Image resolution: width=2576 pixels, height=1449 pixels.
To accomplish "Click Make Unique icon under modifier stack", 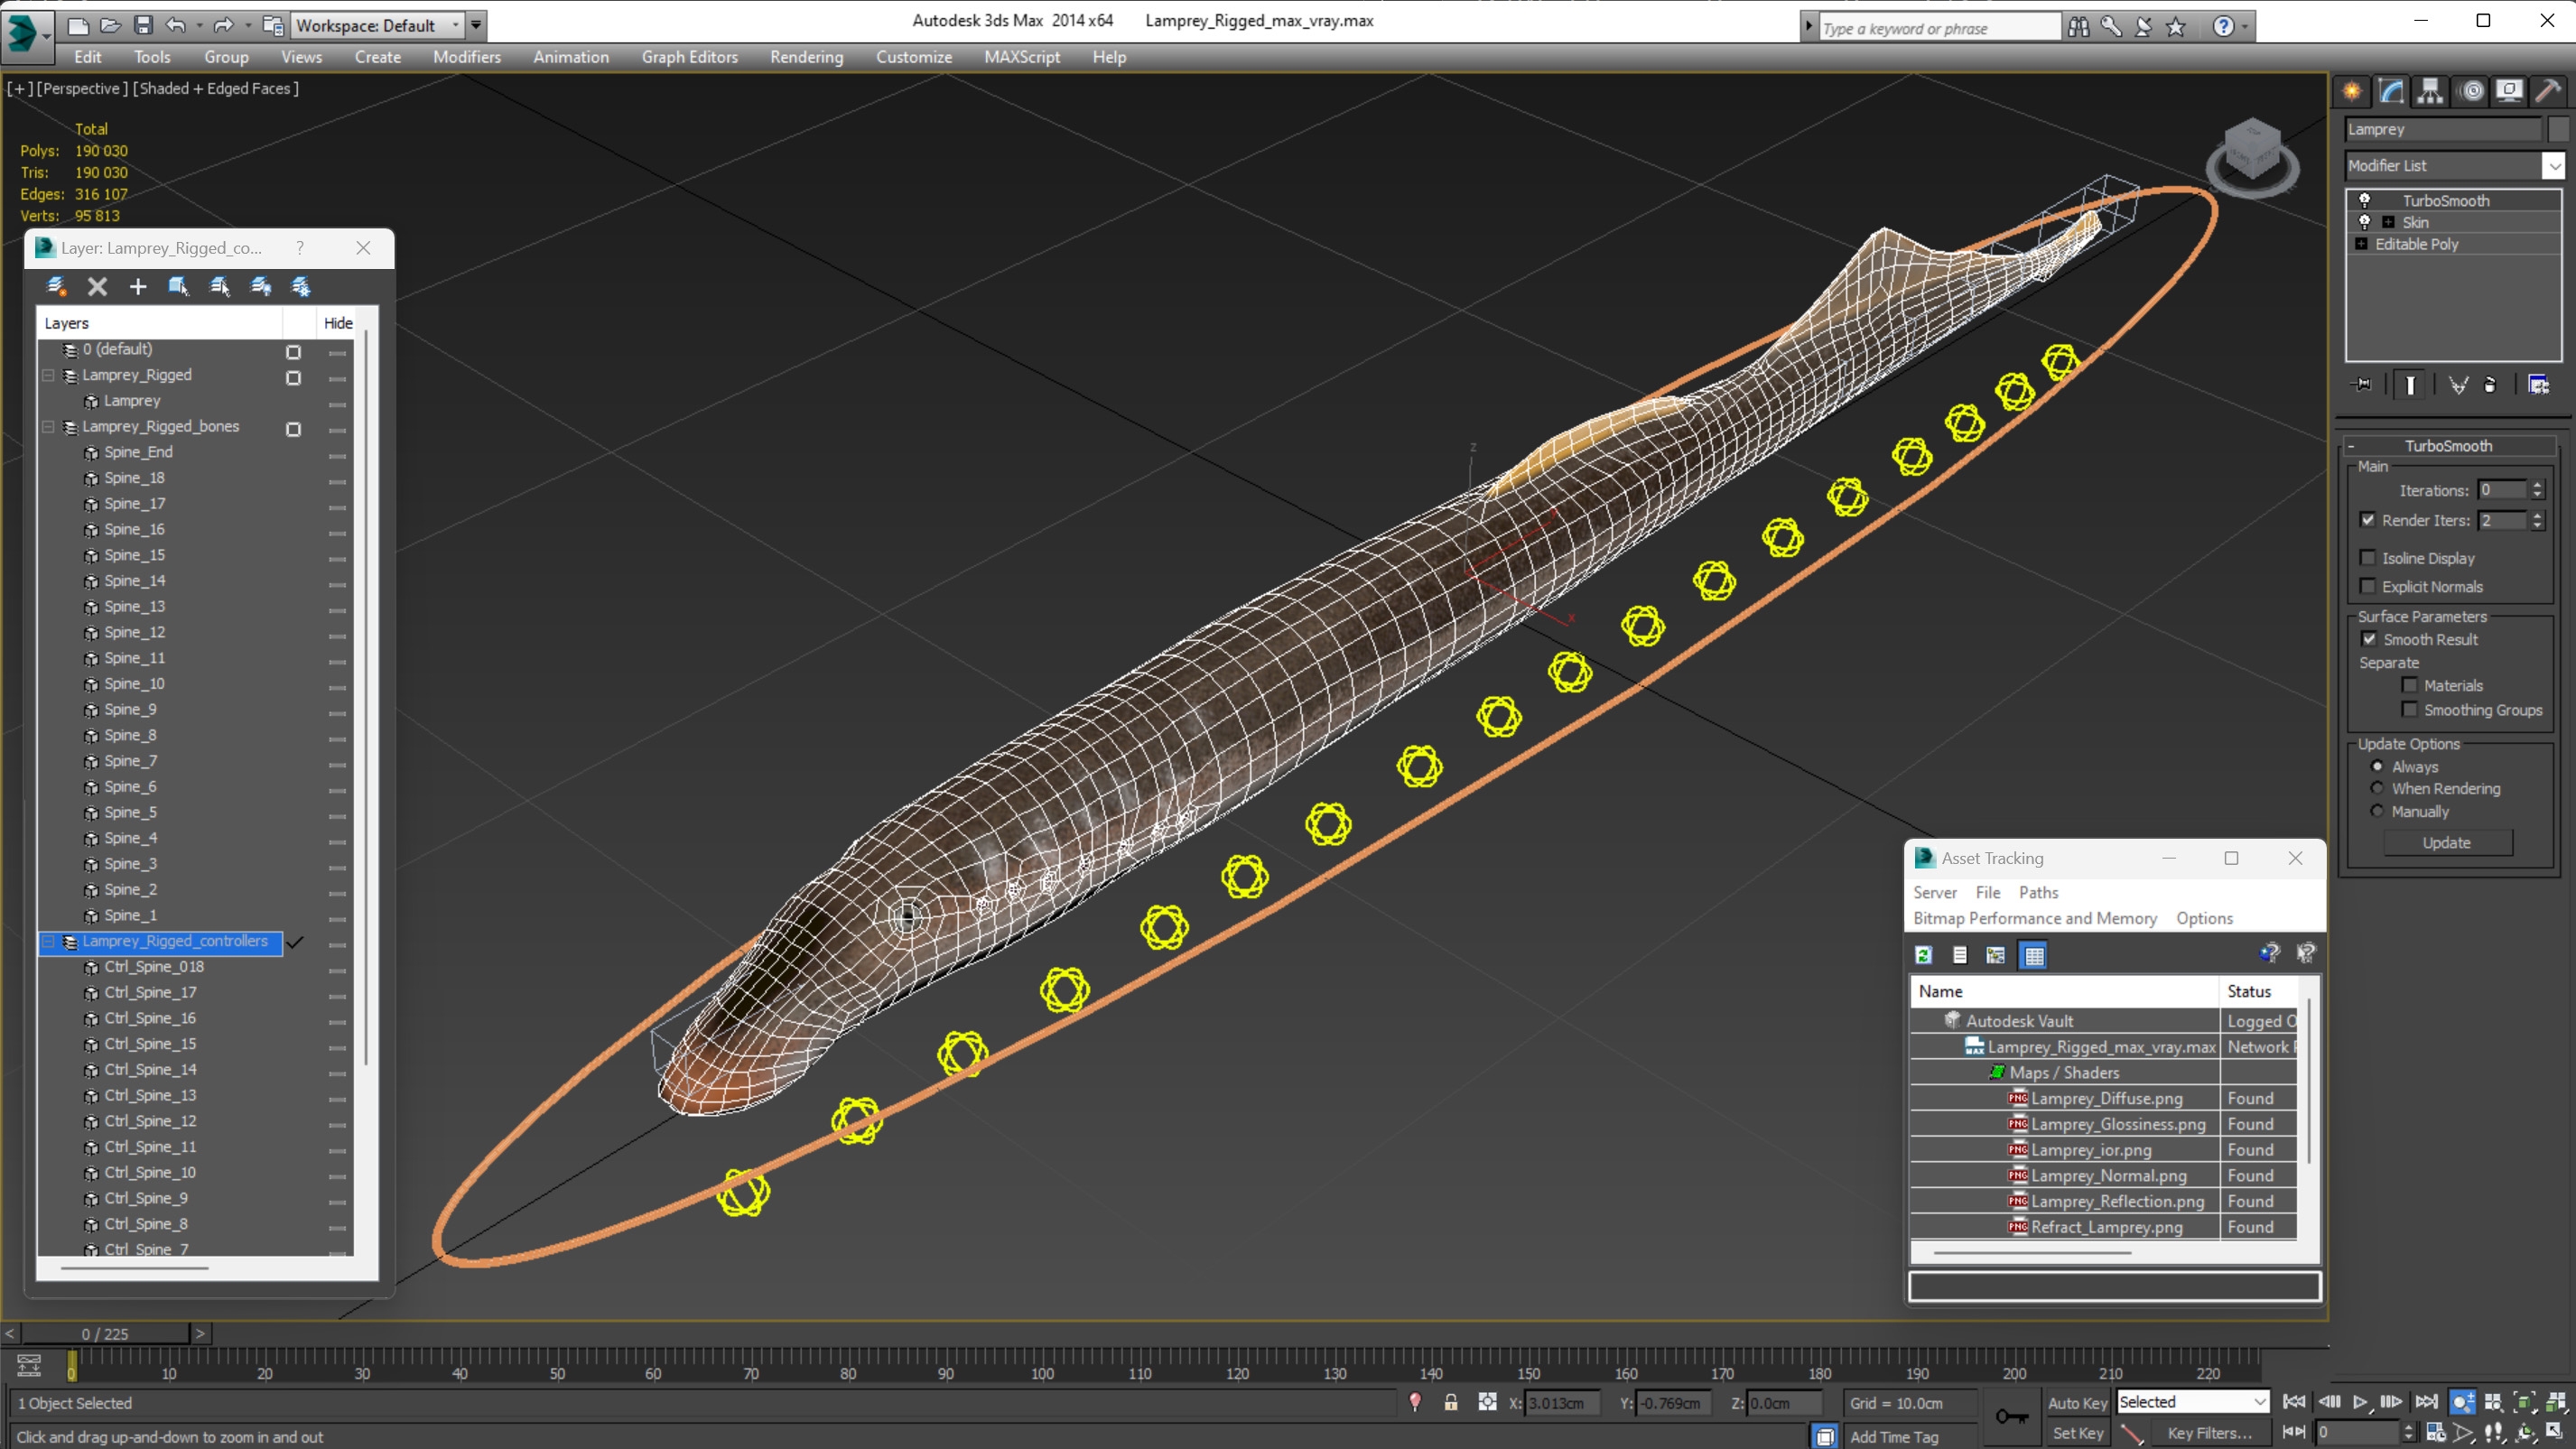I will (x=2458, y=385).
